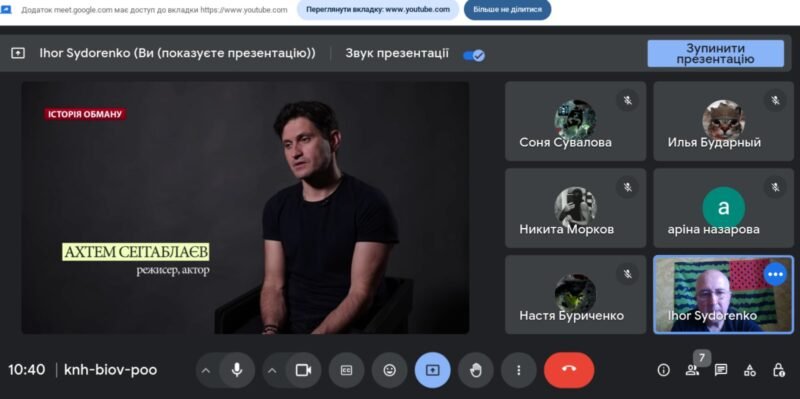800x399 pixels.
Task: Raise your hand
Action: coord(476,370)
